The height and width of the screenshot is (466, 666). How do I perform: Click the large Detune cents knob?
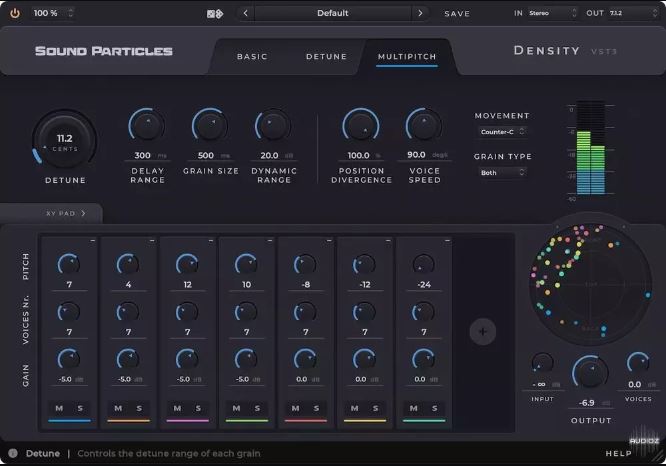[65, 141]
